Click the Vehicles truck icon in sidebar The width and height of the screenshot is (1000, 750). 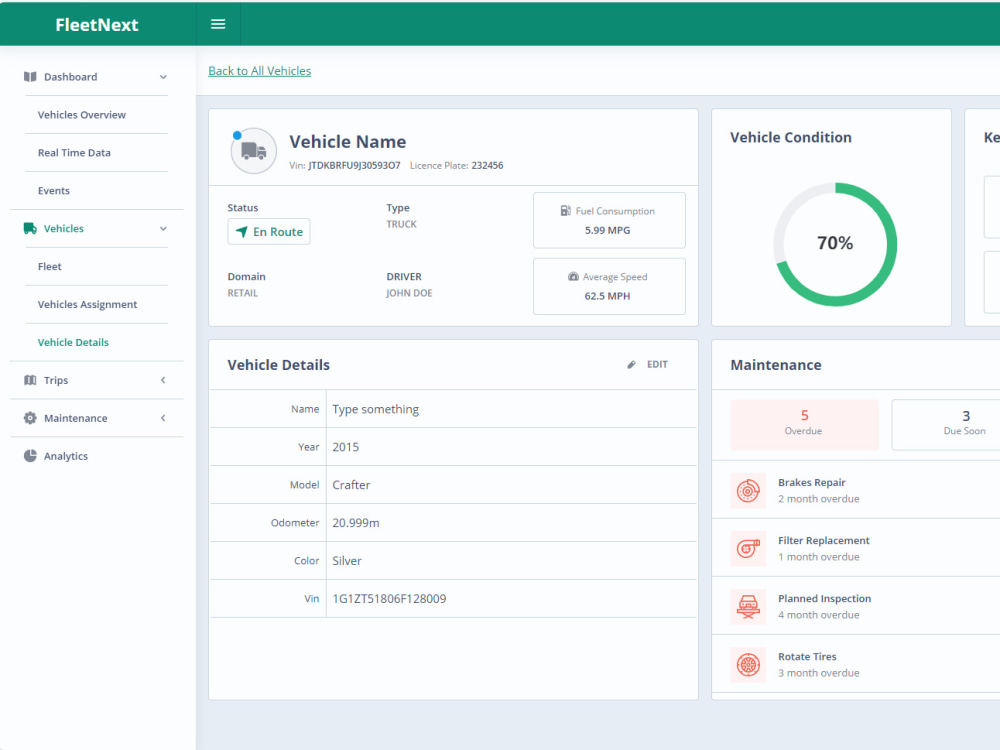coord(30,228)
